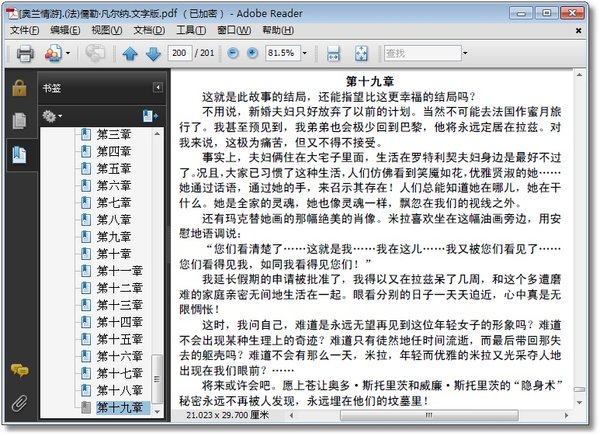Screen dimensions: 600x436
Task: Select bookmark 第十二章
Action: coord(120,288)
